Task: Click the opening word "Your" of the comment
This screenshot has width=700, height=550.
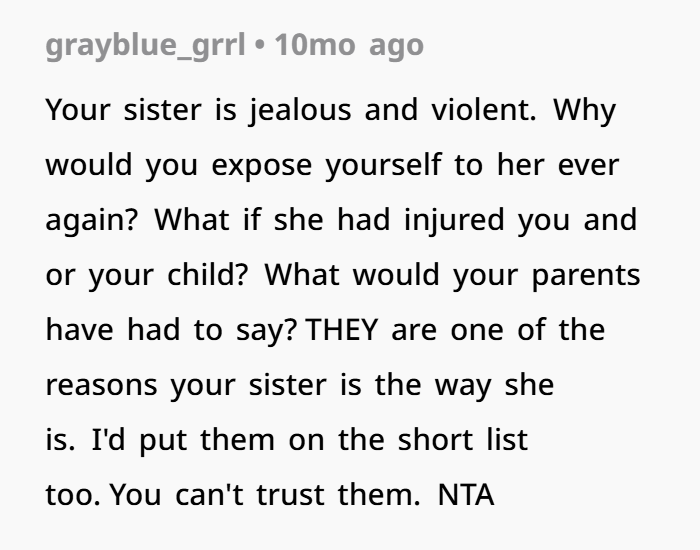Action: pos(78,109)
